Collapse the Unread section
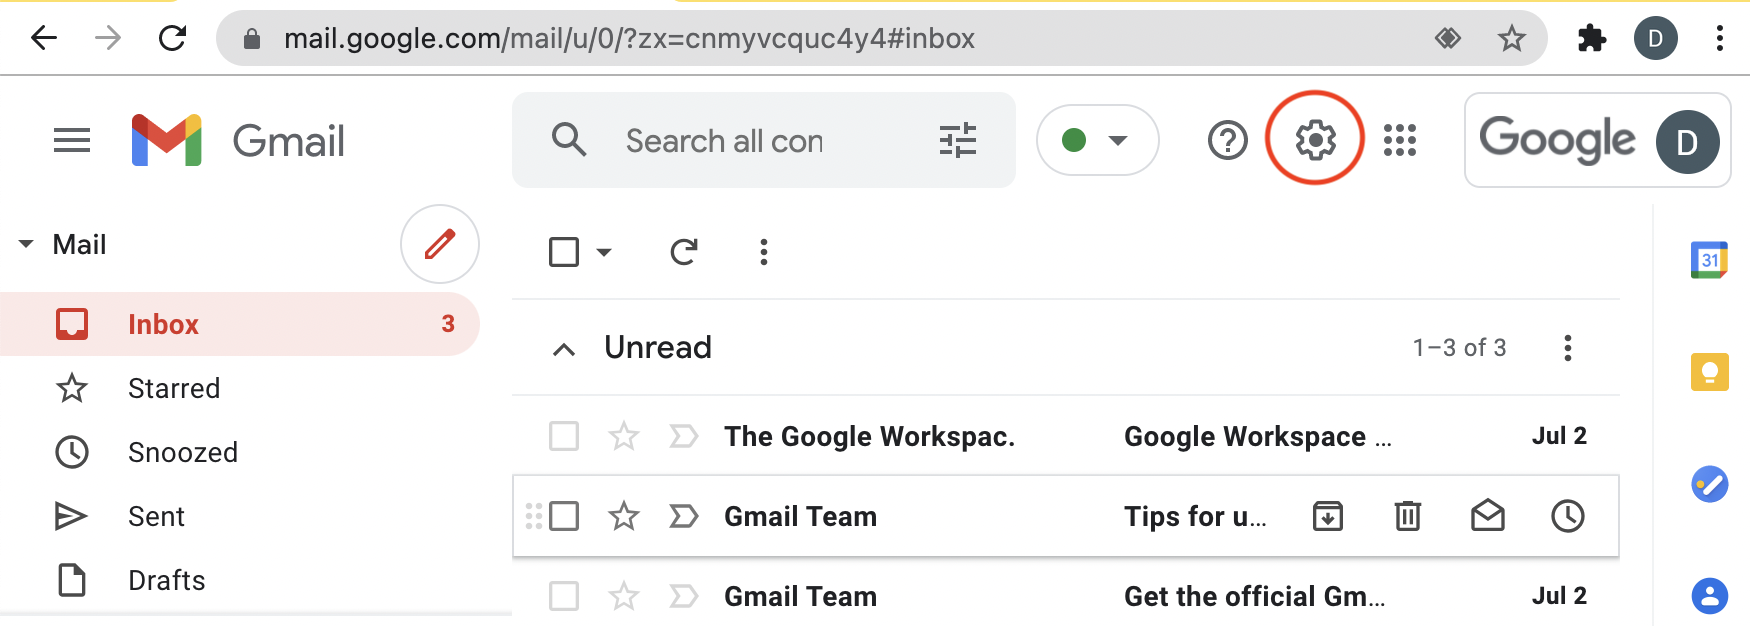 tap(564, 349)
